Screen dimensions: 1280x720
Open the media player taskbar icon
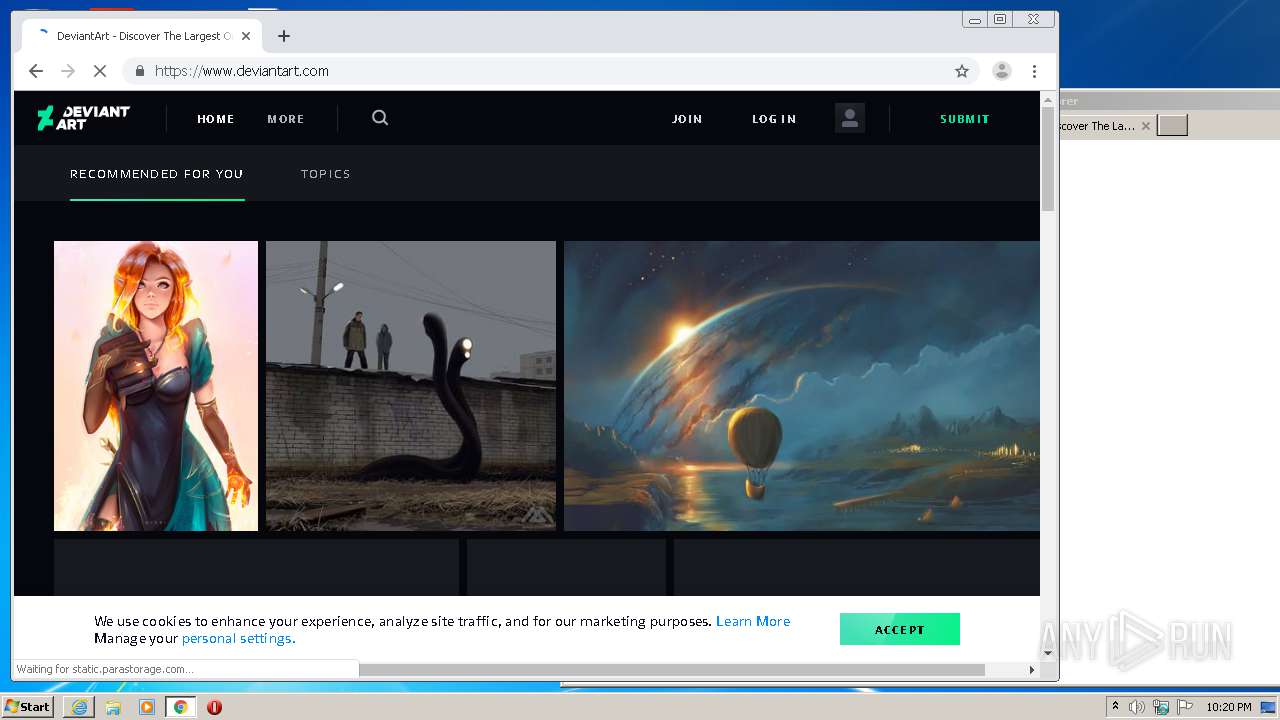point(147,707)
